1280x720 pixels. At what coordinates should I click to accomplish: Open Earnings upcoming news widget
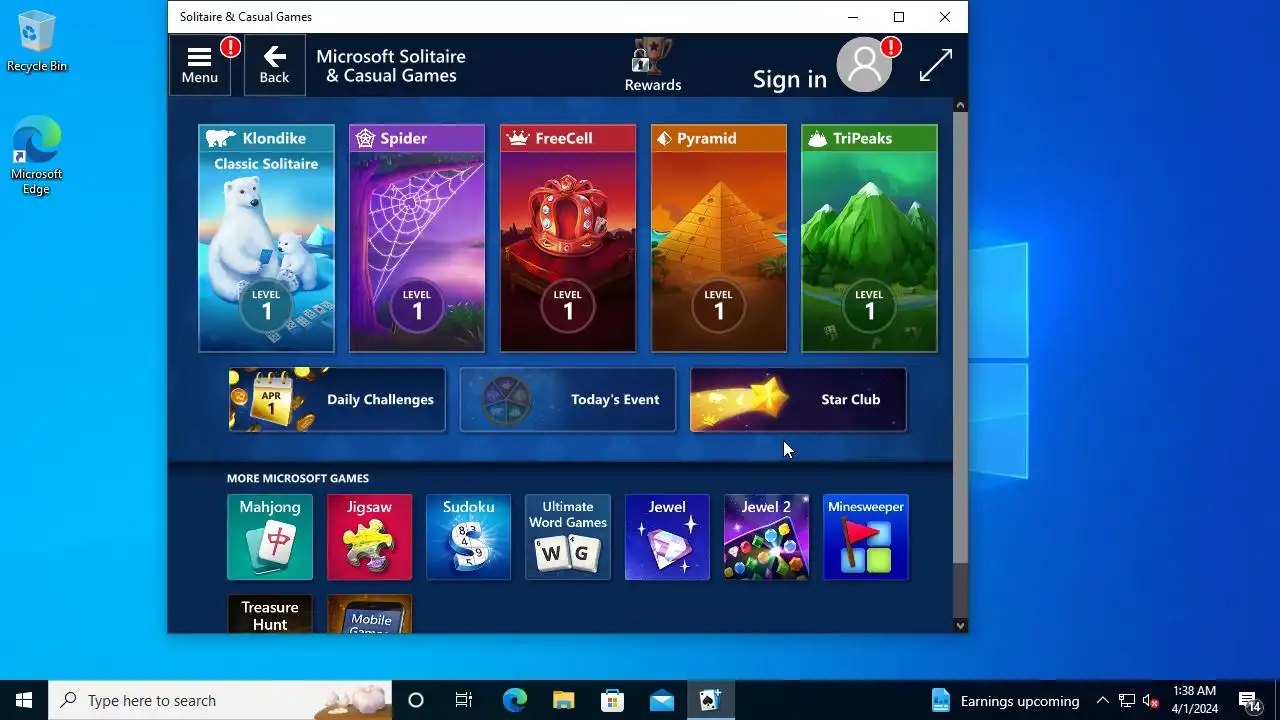(x=1005, y=701)
